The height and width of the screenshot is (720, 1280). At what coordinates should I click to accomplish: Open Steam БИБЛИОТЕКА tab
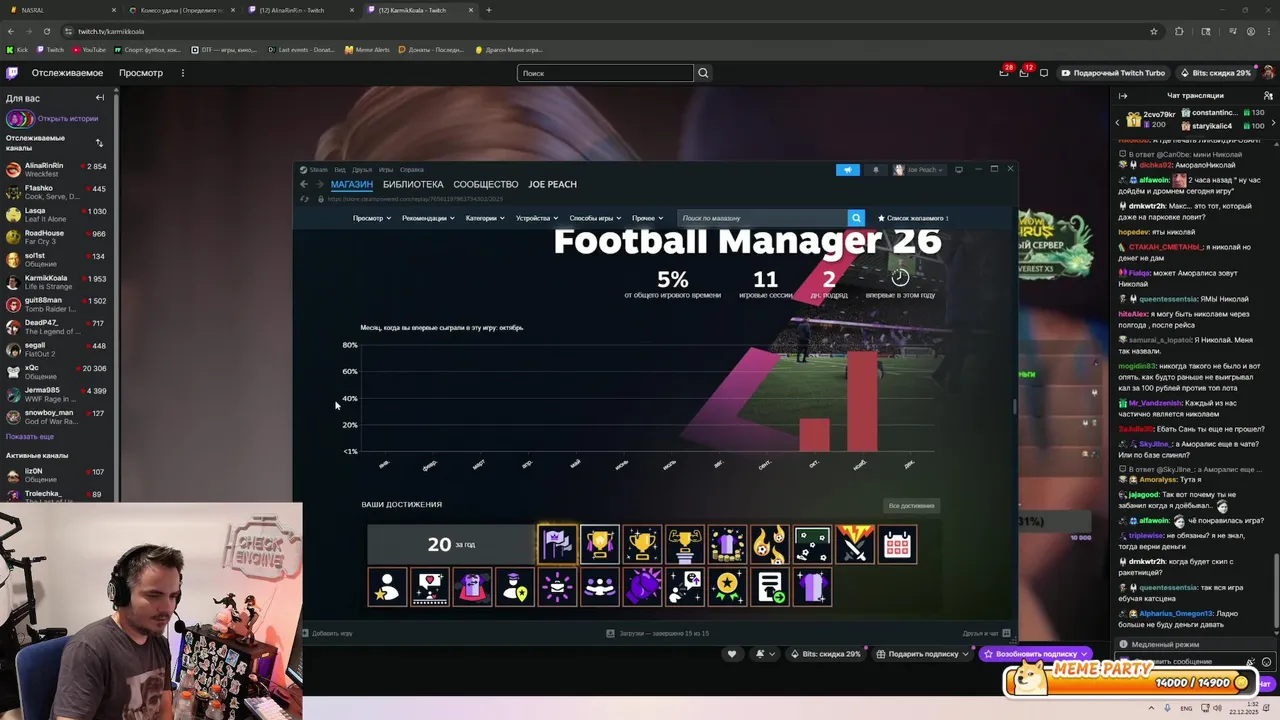click(x=413, y=184)
